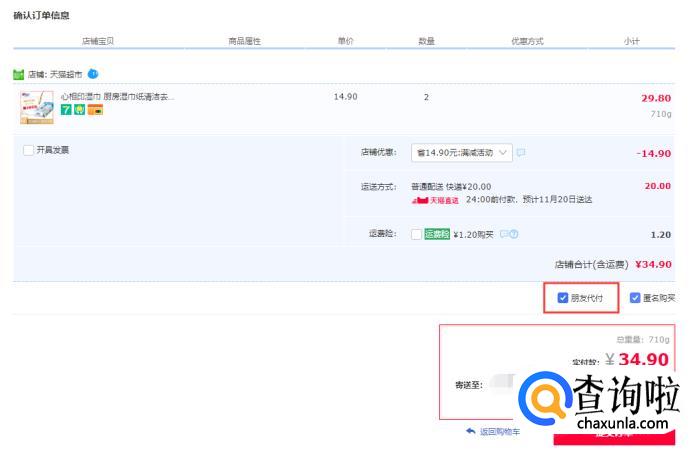
Task: Click the product thumbnail image
Action: (36, 107)
